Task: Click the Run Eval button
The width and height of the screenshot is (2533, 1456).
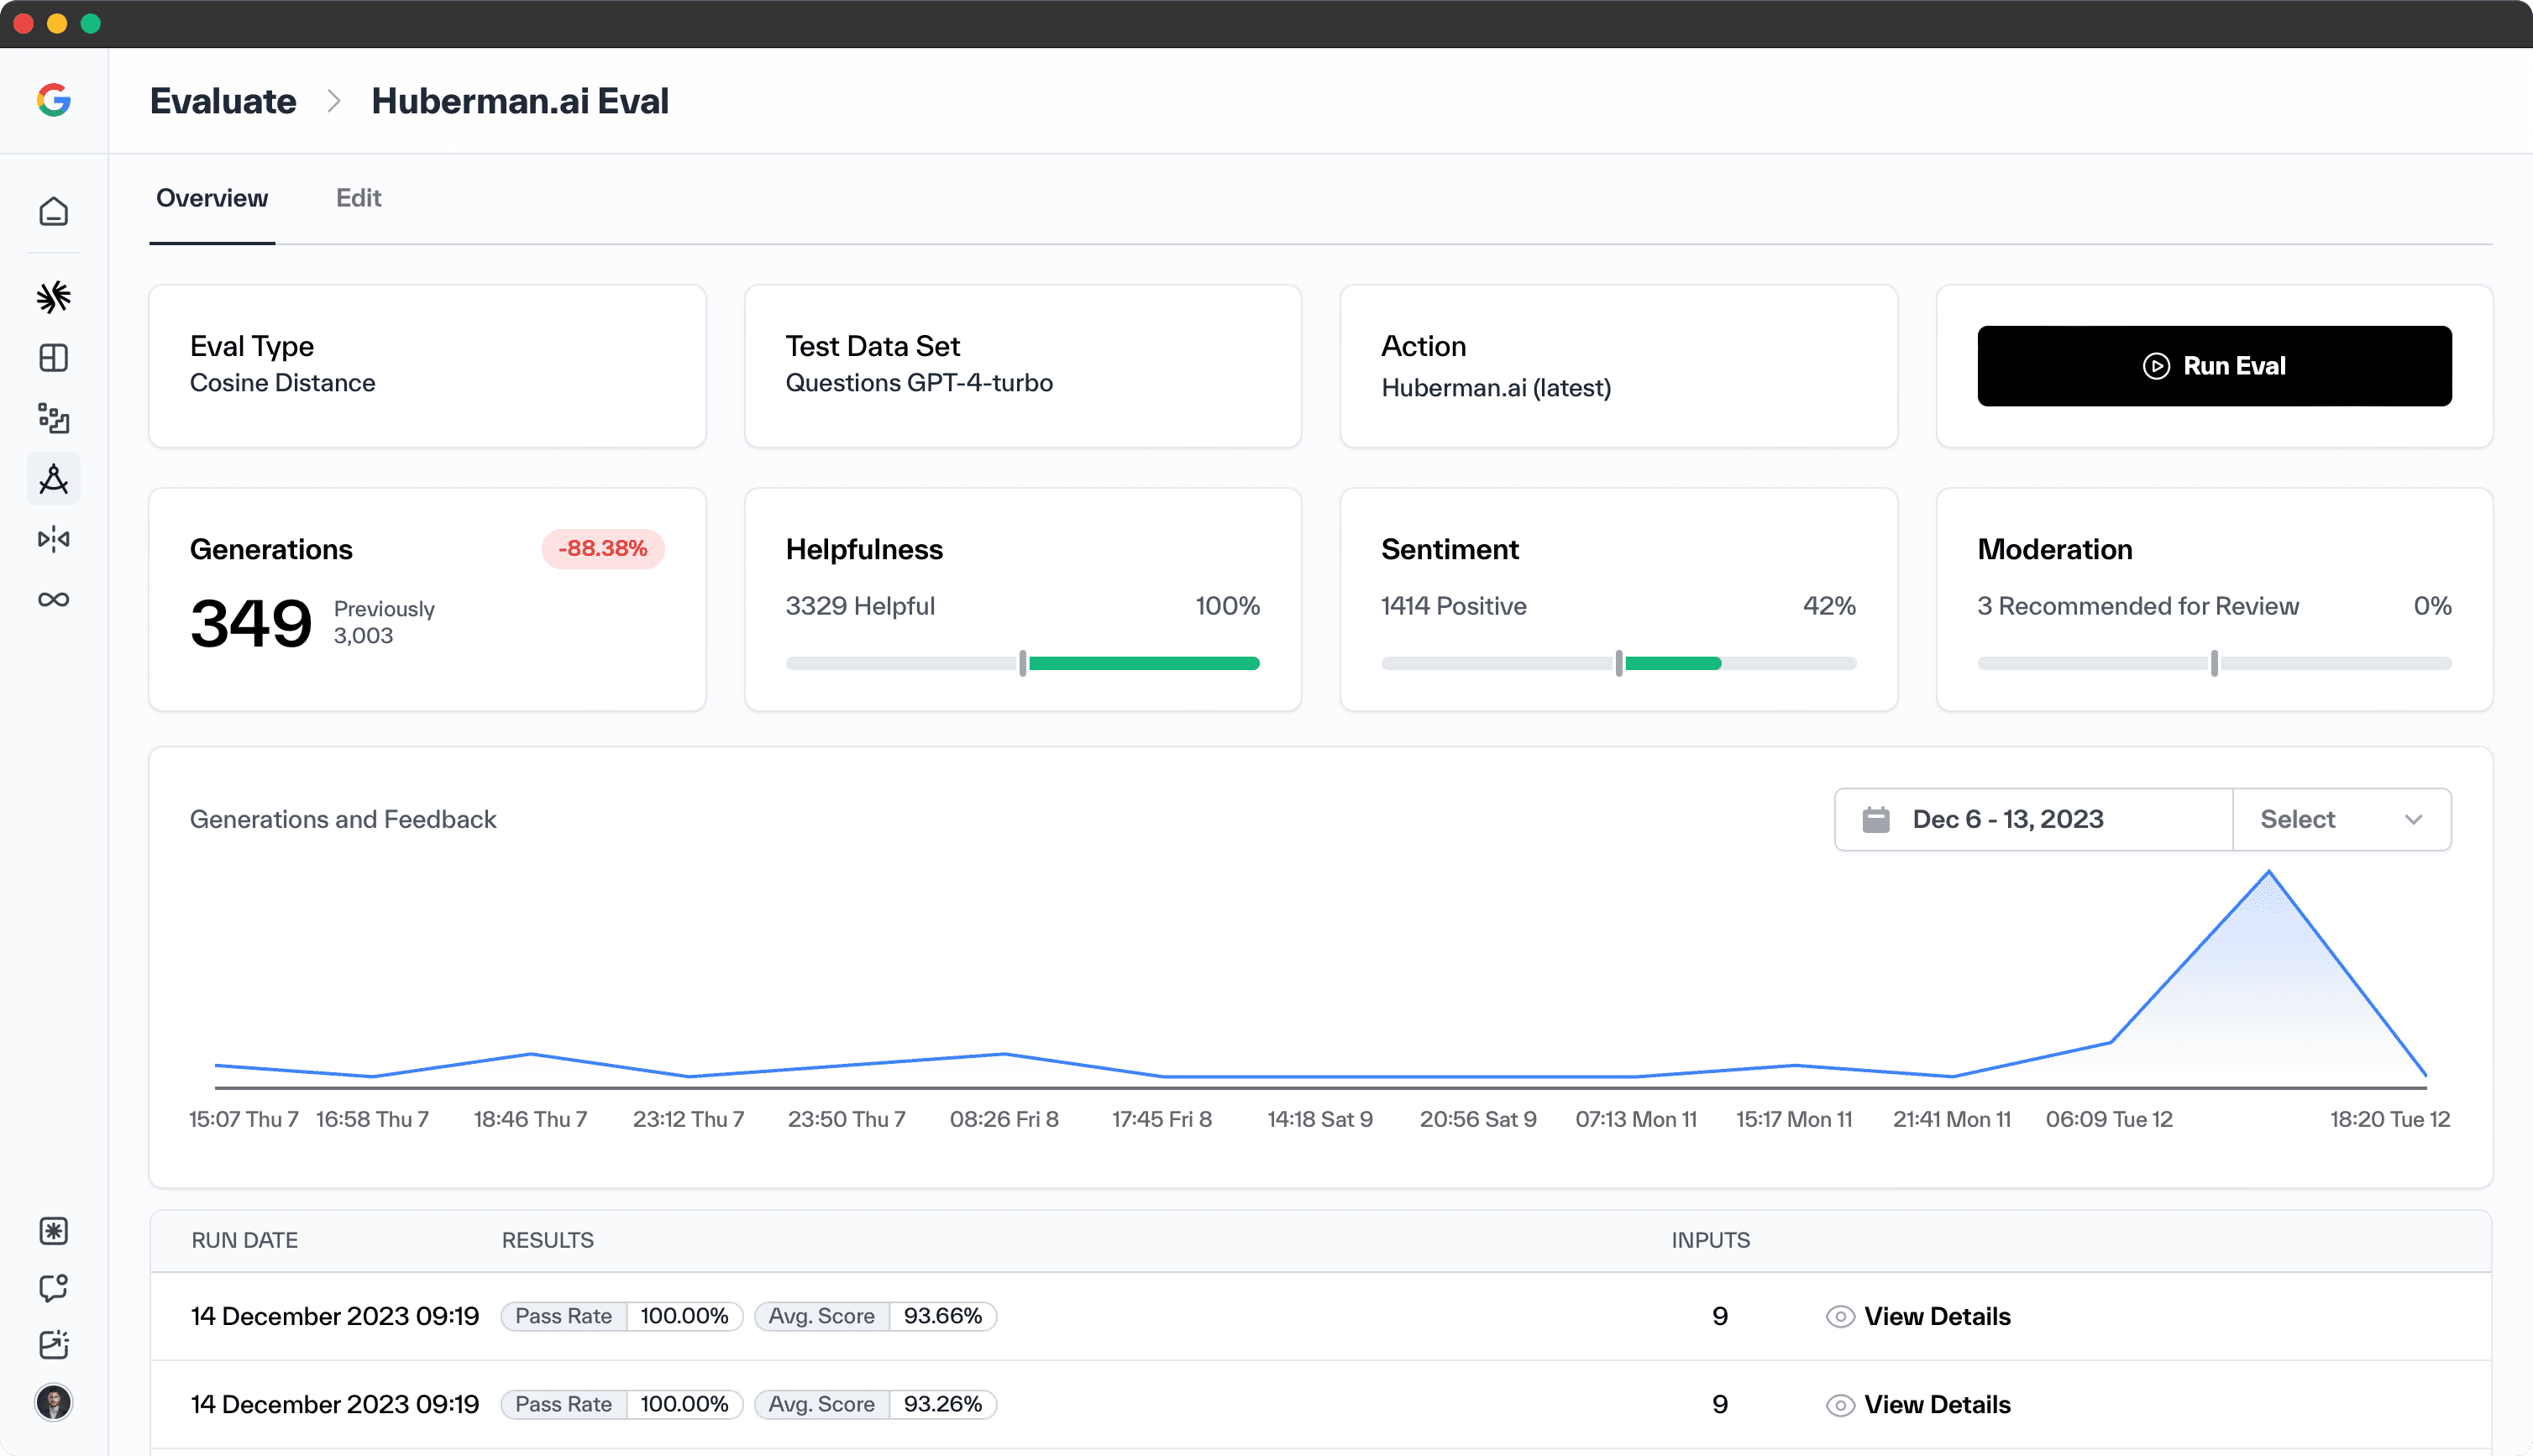Action: tap(2213, 365)
